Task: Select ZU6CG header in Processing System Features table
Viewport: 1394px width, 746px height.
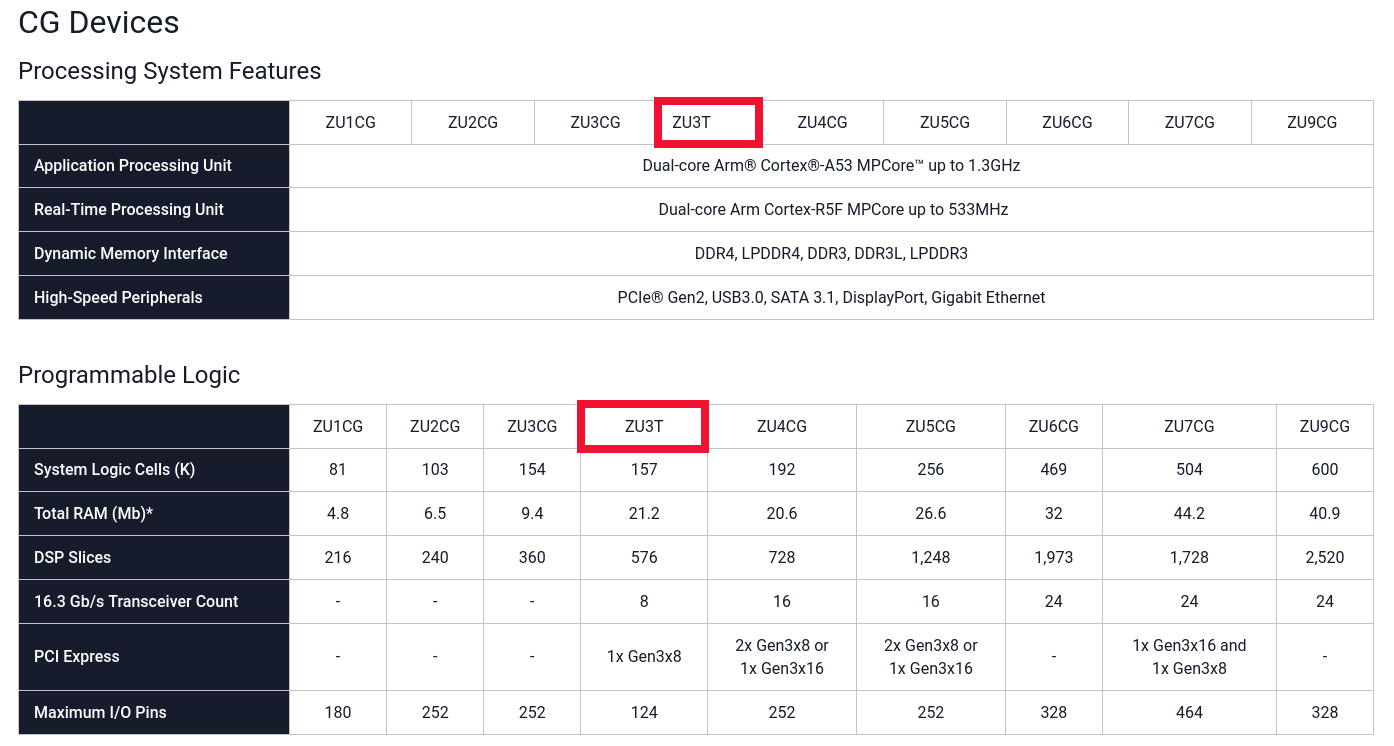Action: tap(1067, 122)
